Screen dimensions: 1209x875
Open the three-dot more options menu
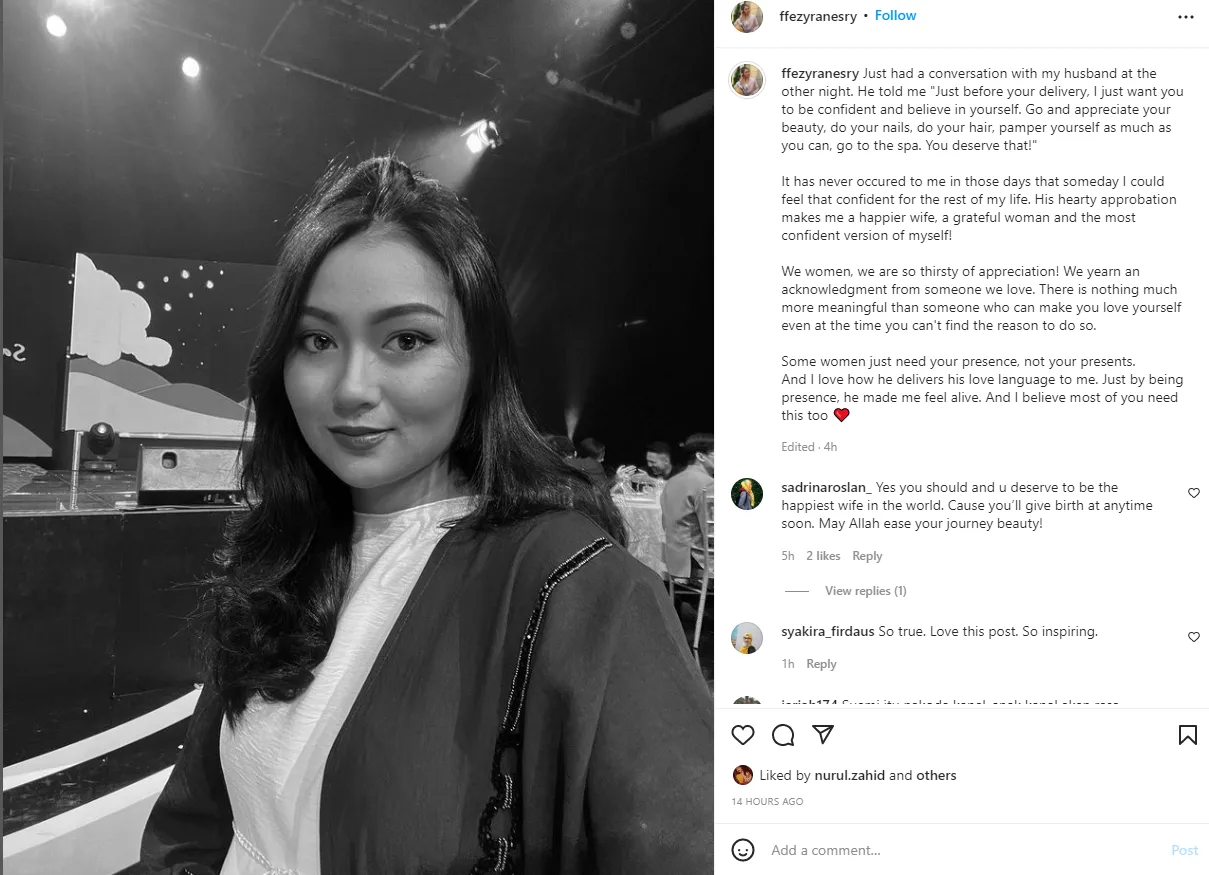[1186, 17]
